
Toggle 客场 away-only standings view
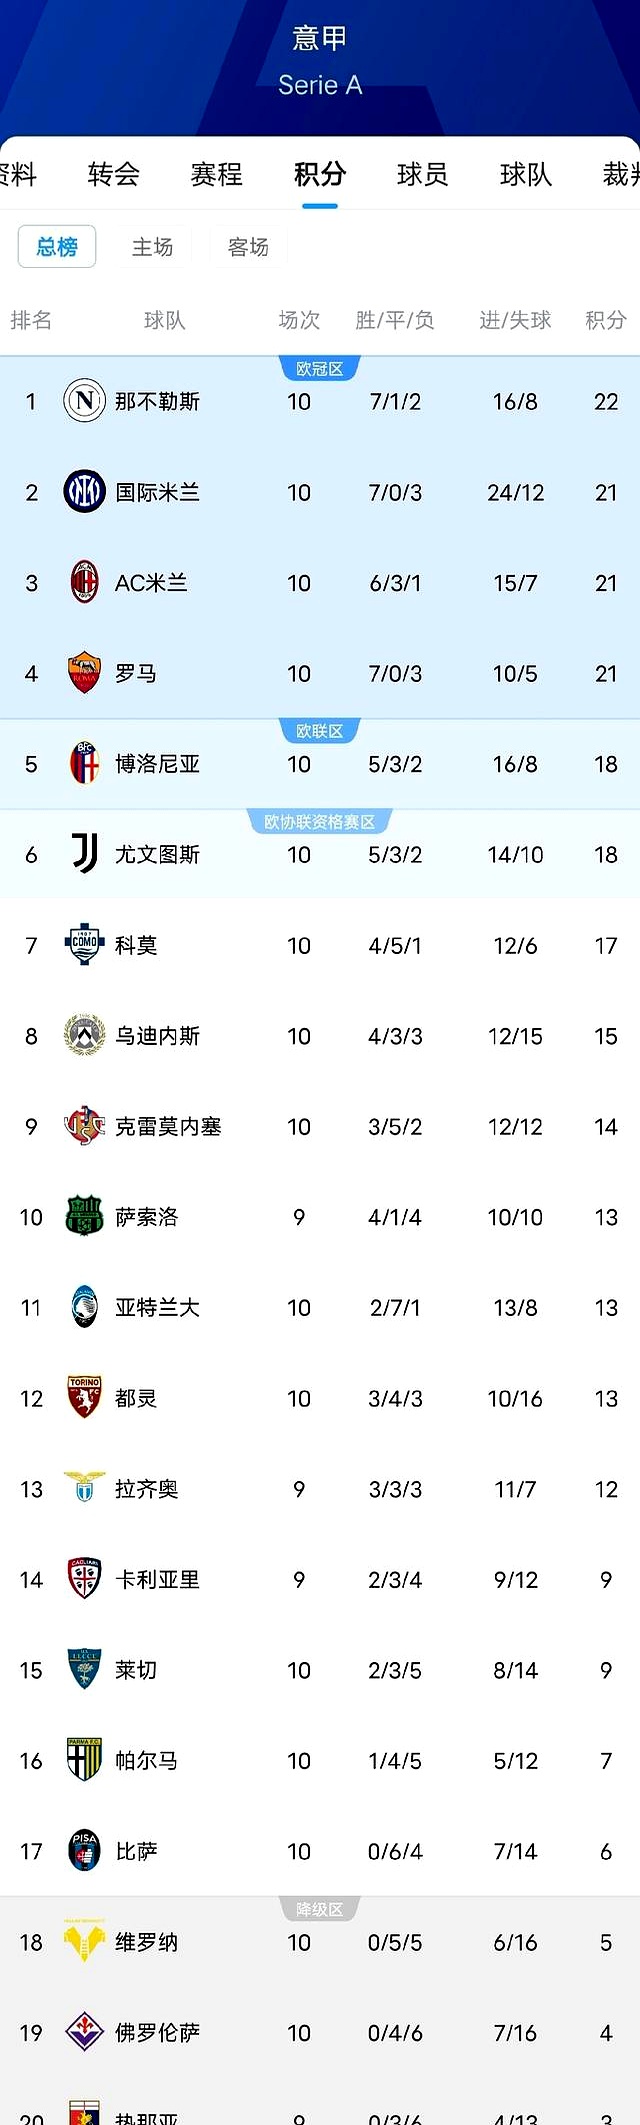(248, 247)
